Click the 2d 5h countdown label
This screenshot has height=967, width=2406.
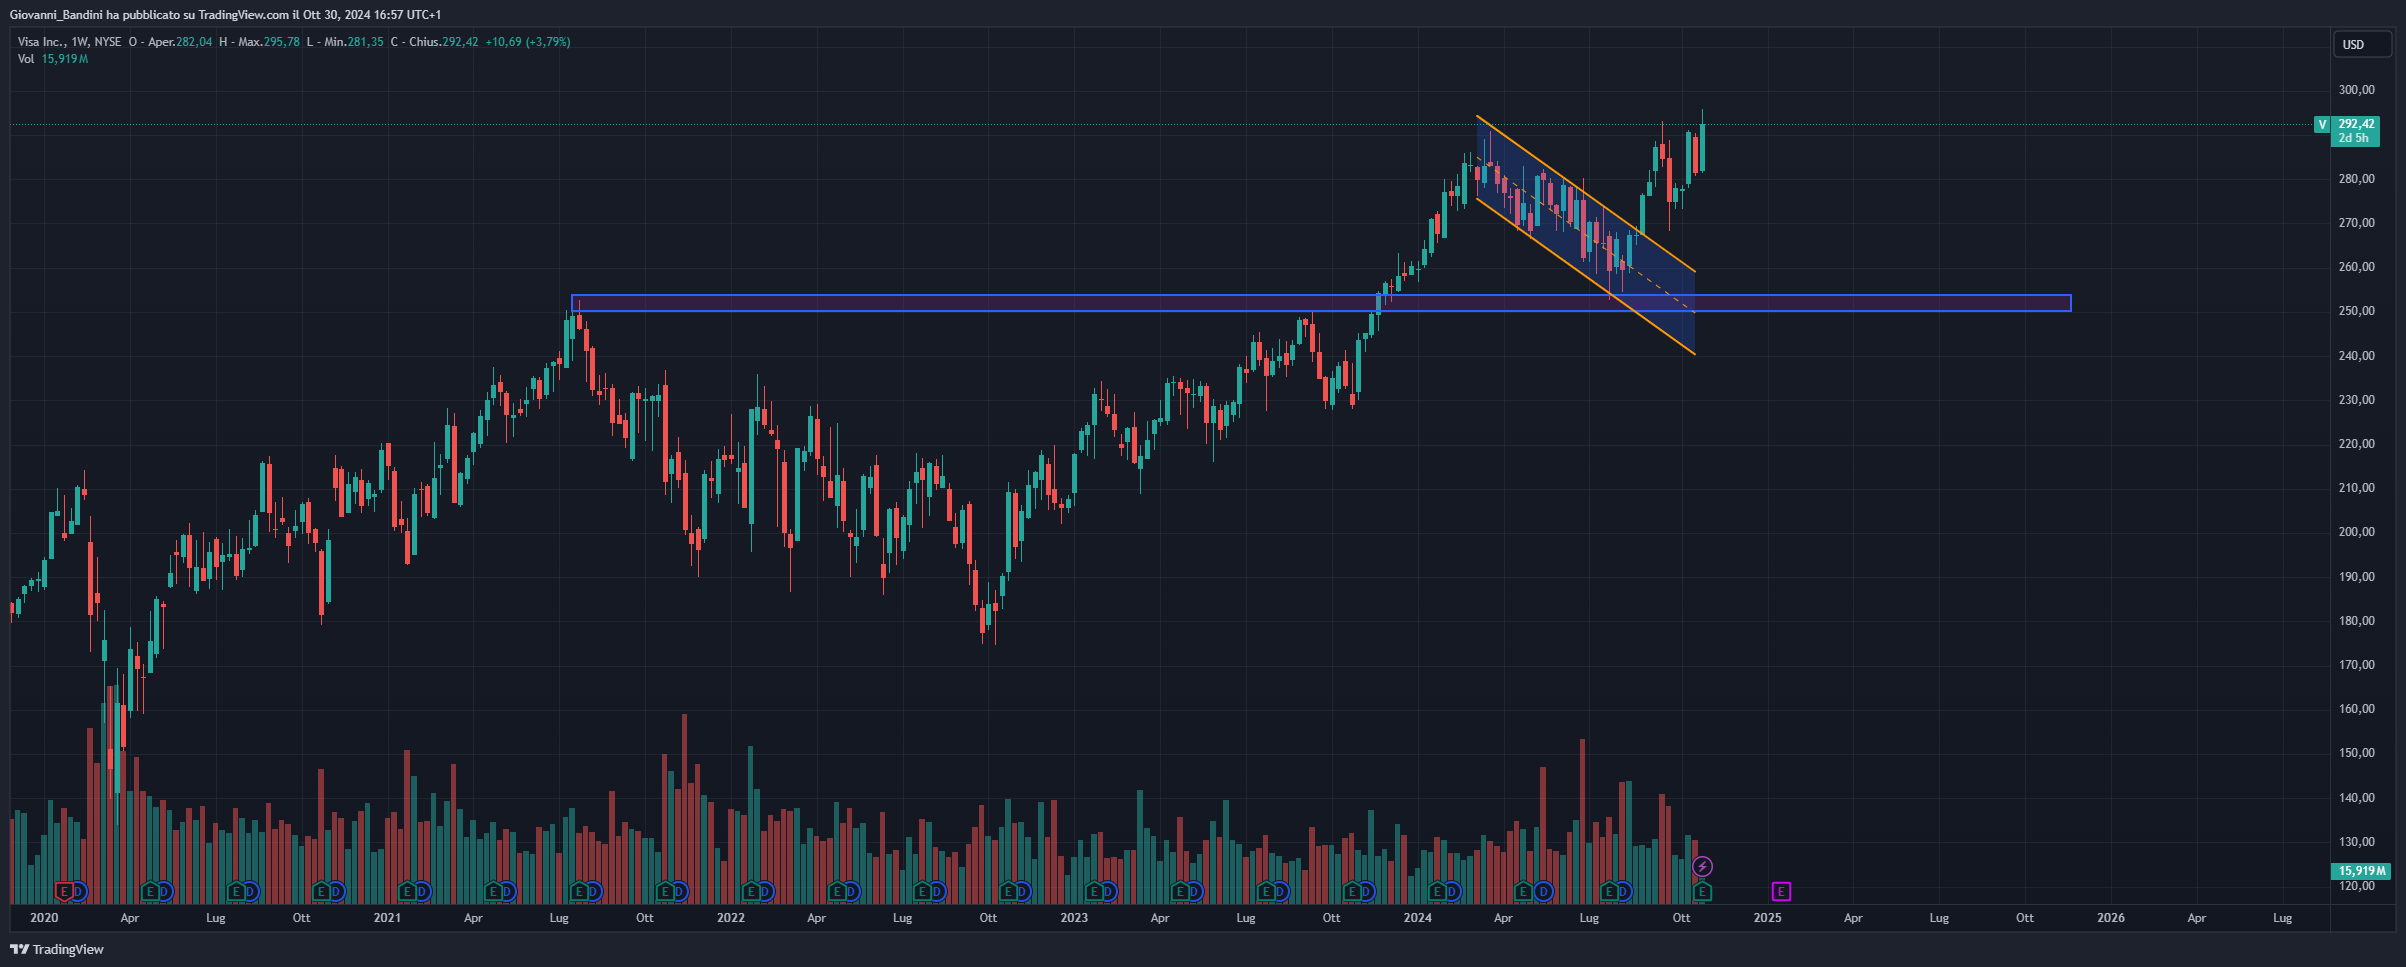[x=2354, y=138]
